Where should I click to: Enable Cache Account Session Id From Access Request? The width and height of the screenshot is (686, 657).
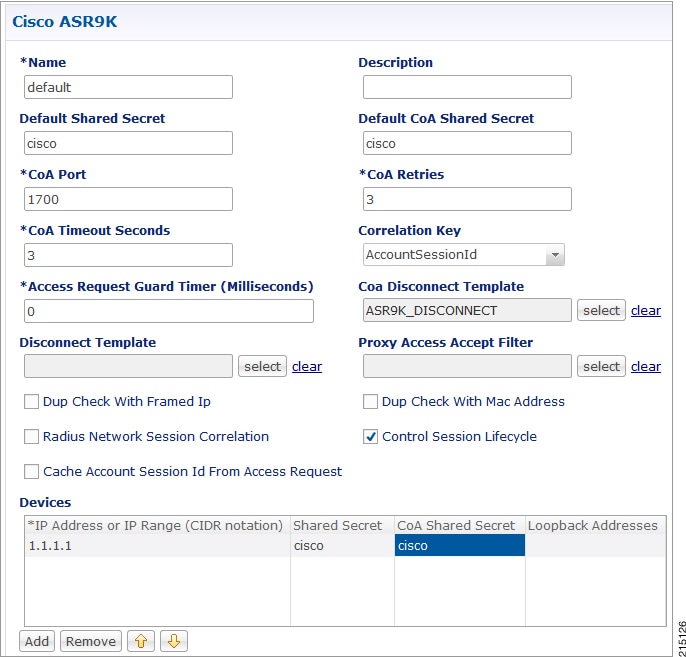31,472
